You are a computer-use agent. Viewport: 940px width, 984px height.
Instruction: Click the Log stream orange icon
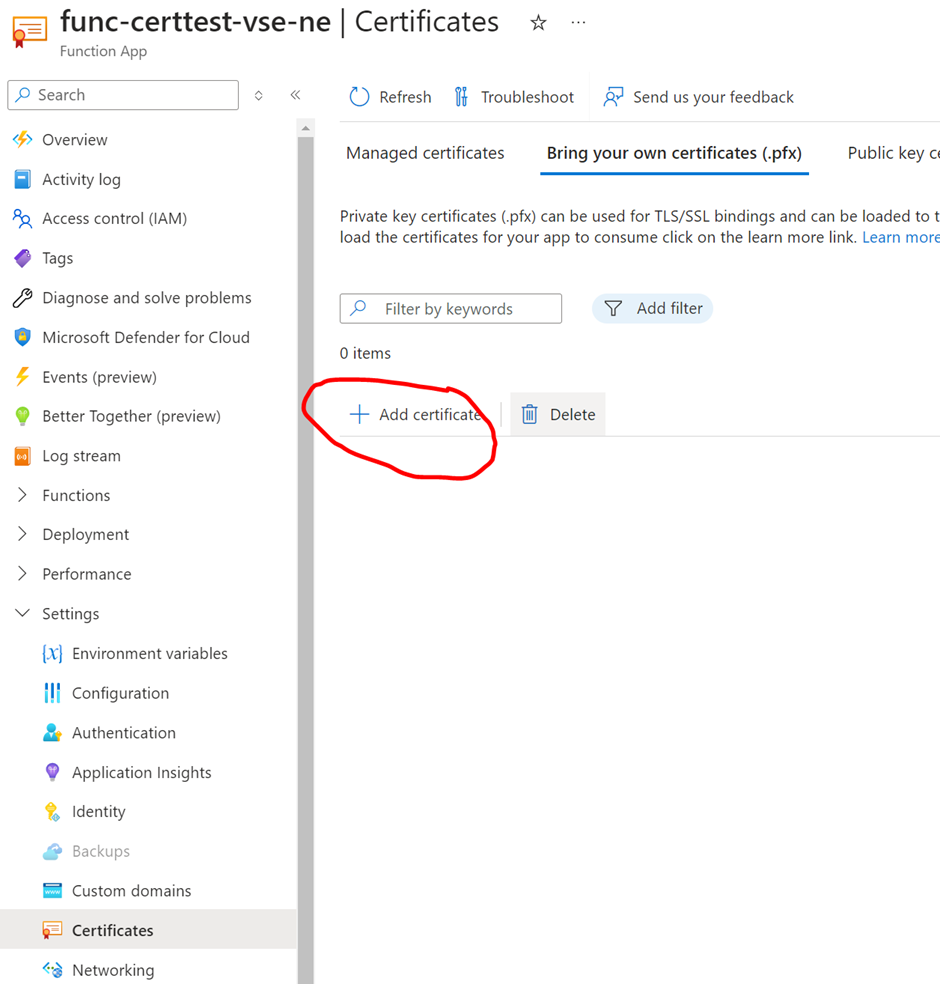tap(23, 456)
